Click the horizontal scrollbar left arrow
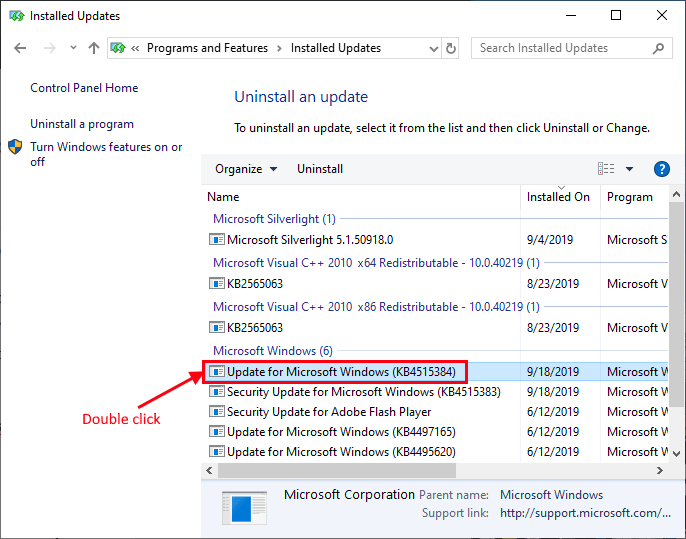The image size is (686, 539). pyautogui.click(x=209, y=471)
